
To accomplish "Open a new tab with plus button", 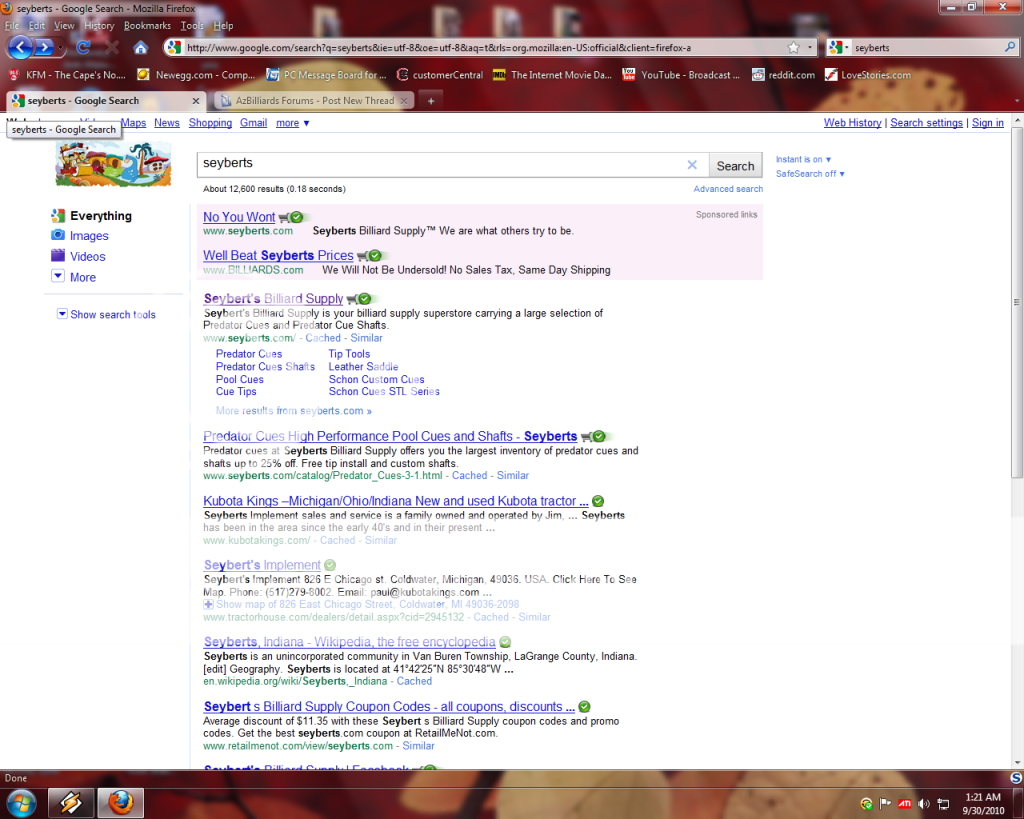I will click(431, 101).
